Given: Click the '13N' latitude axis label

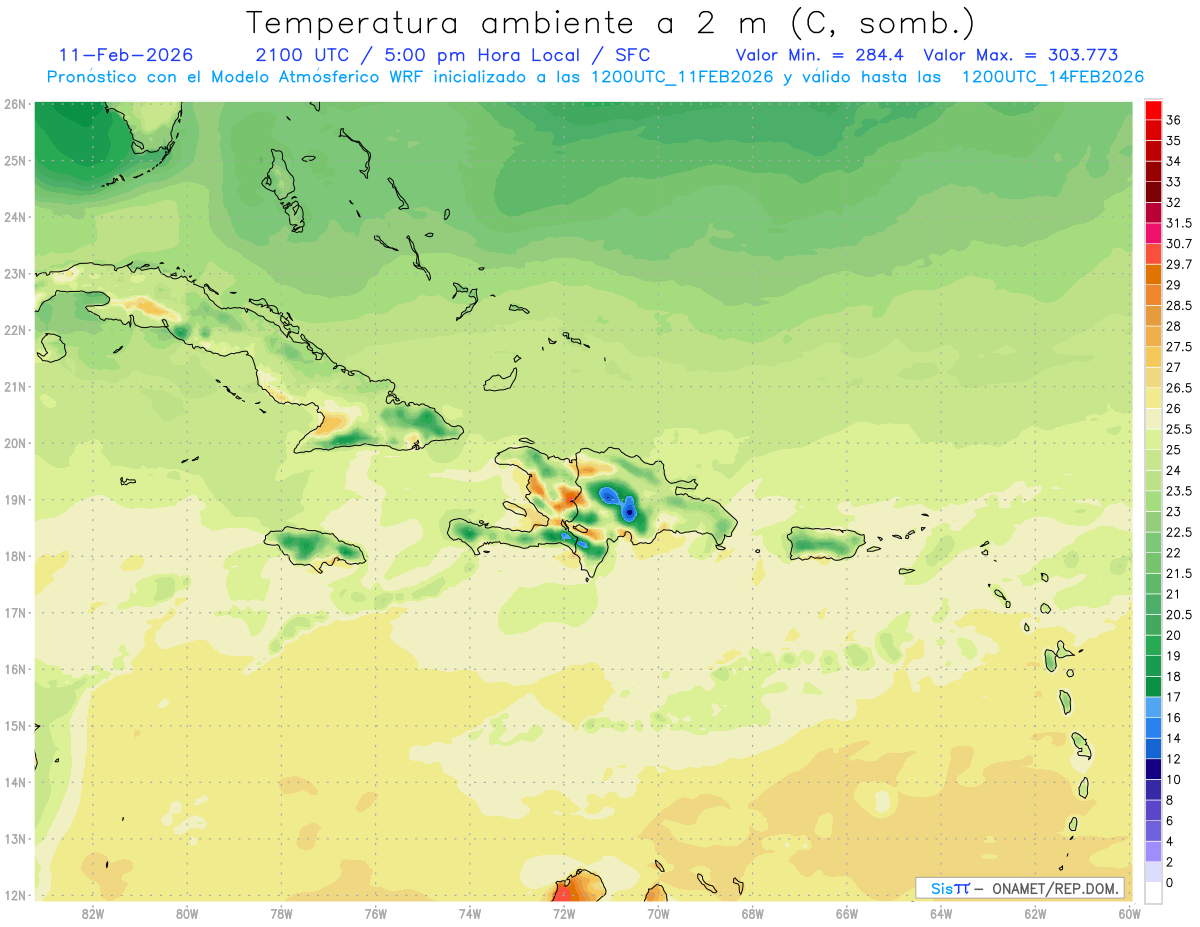Looking at the screenshot, I should point(14,838).
